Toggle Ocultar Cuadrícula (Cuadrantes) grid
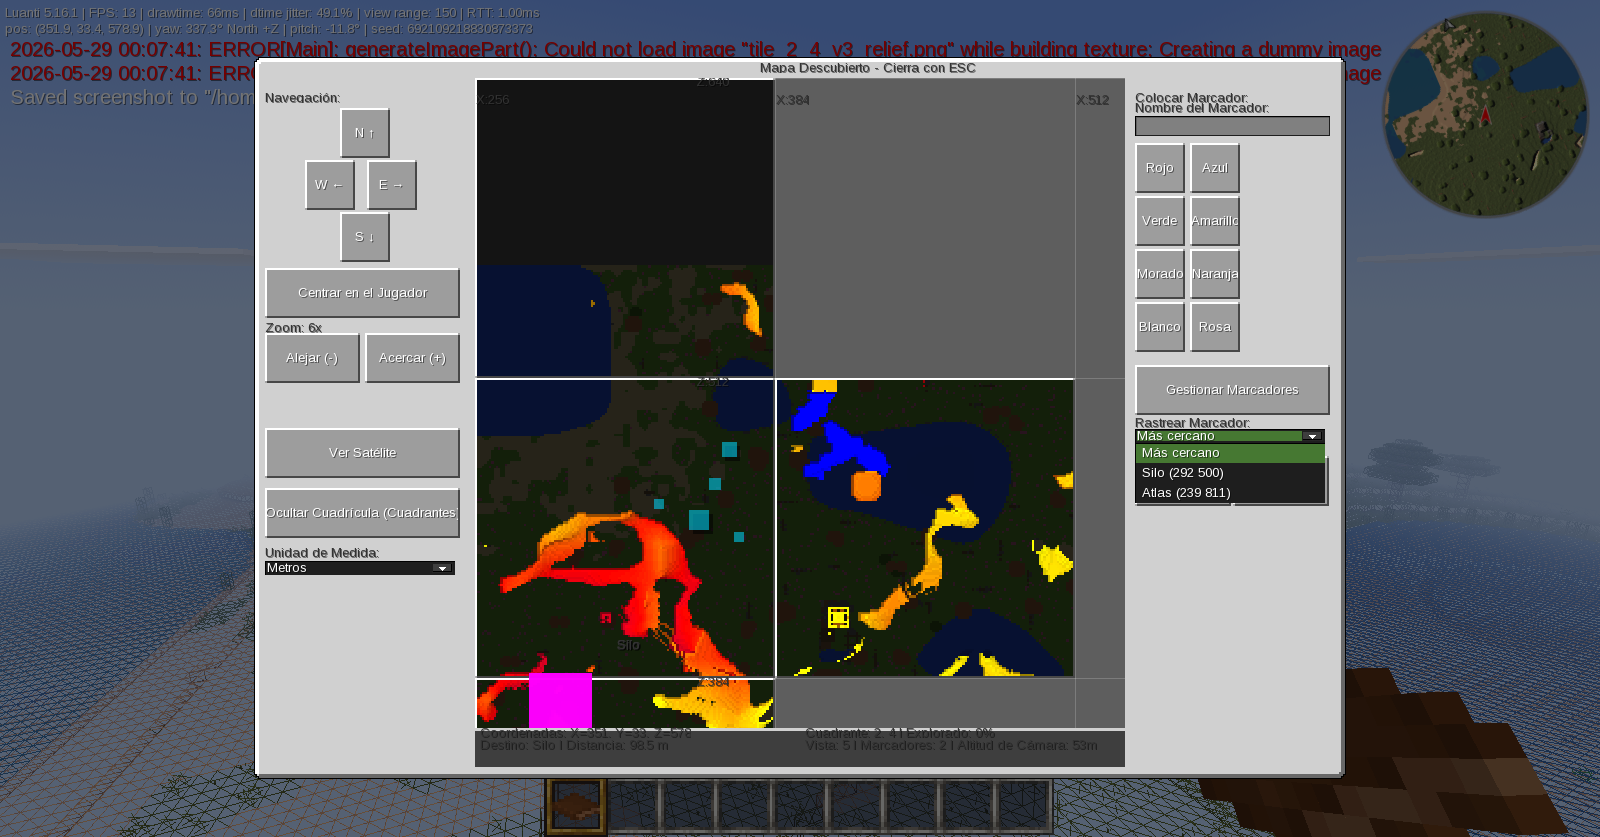The height and width of the screenshot is (837, 1600). (x=362, y=513)
